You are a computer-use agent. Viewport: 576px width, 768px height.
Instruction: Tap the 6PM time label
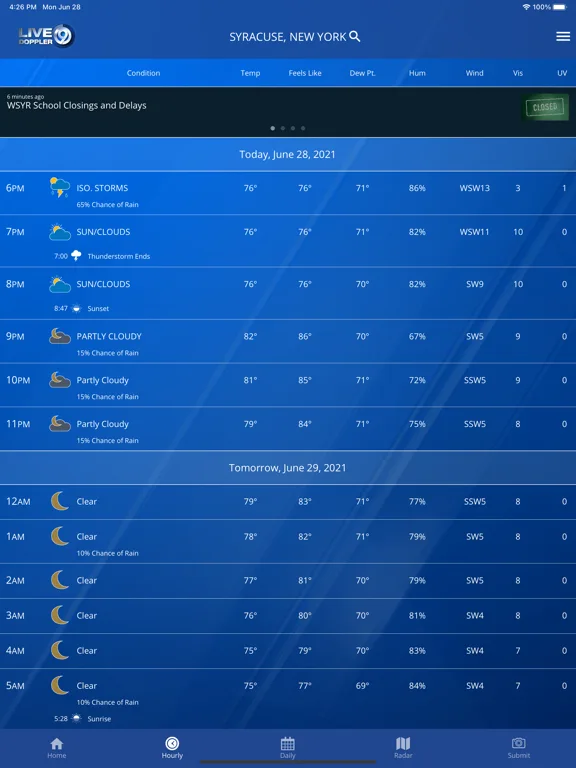[x=15, y=188]
